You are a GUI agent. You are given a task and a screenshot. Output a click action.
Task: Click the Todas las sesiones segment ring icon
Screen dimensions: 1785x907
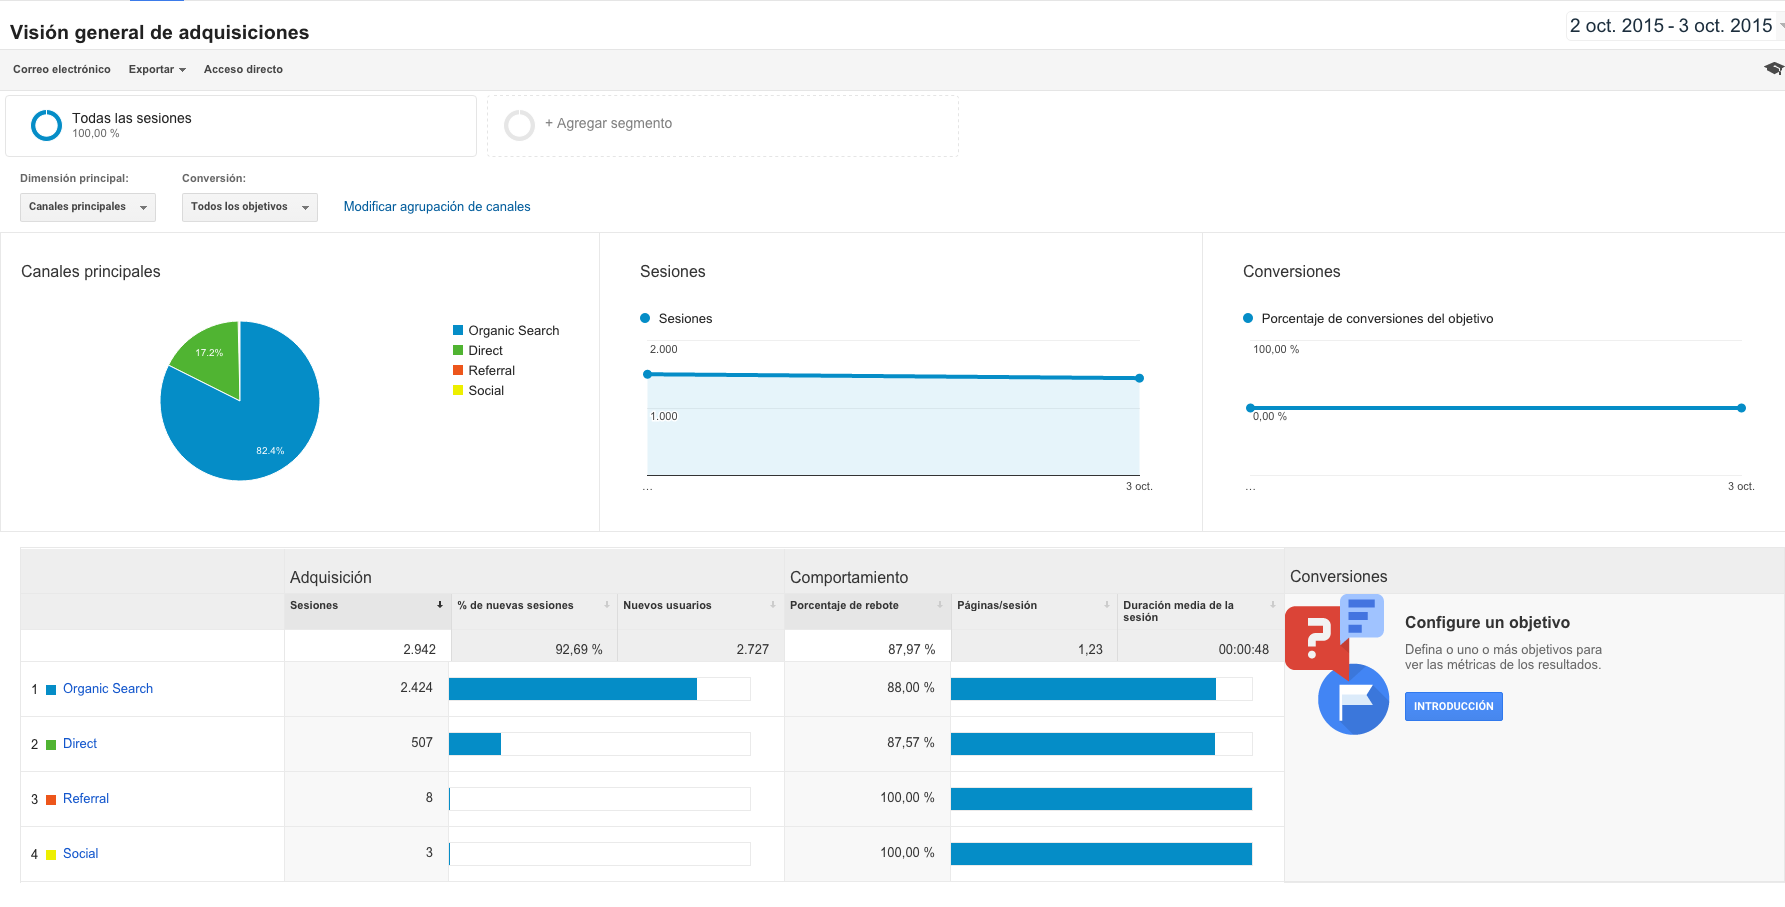[x=46, y=125]
